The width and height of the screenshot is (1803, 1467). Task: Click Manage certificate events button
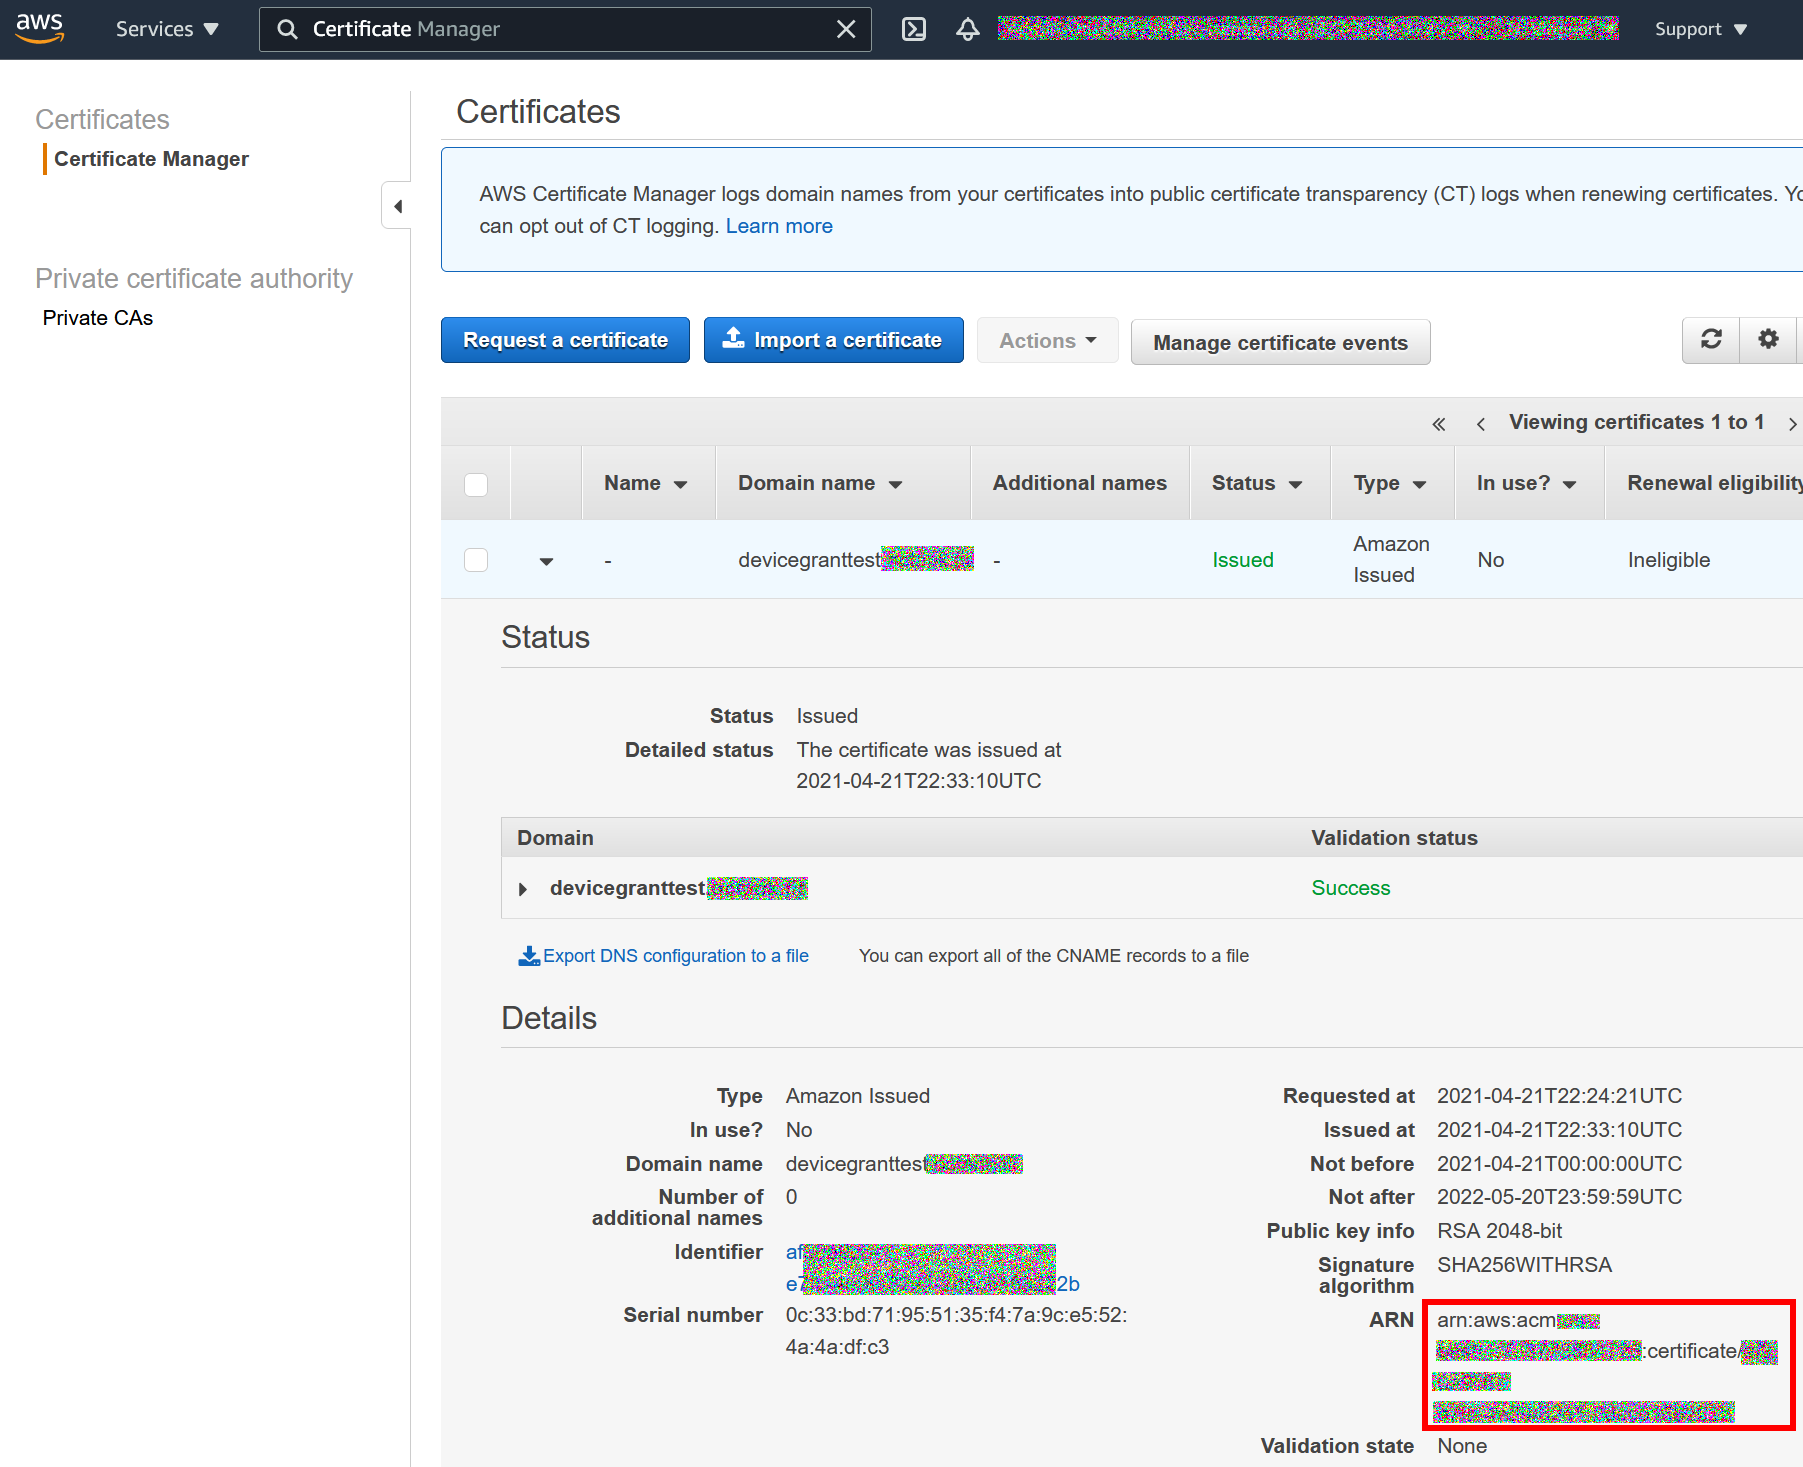tap(1280, 342)
